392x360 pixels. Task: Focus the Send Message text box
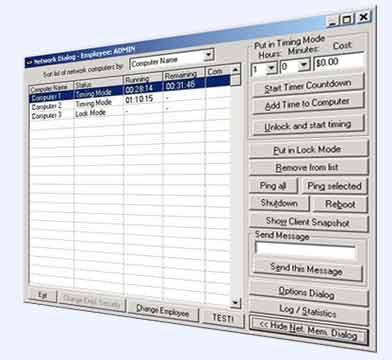point(305,251)
